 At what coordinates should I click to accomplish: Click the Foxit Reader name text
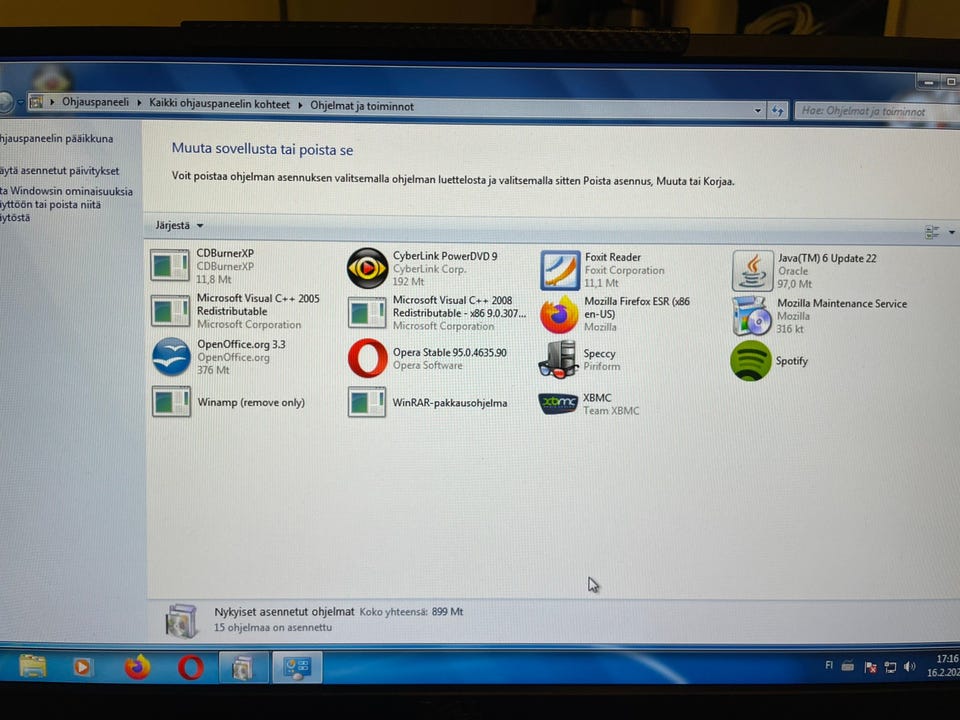pyautogui.click(x=613, y=257)
